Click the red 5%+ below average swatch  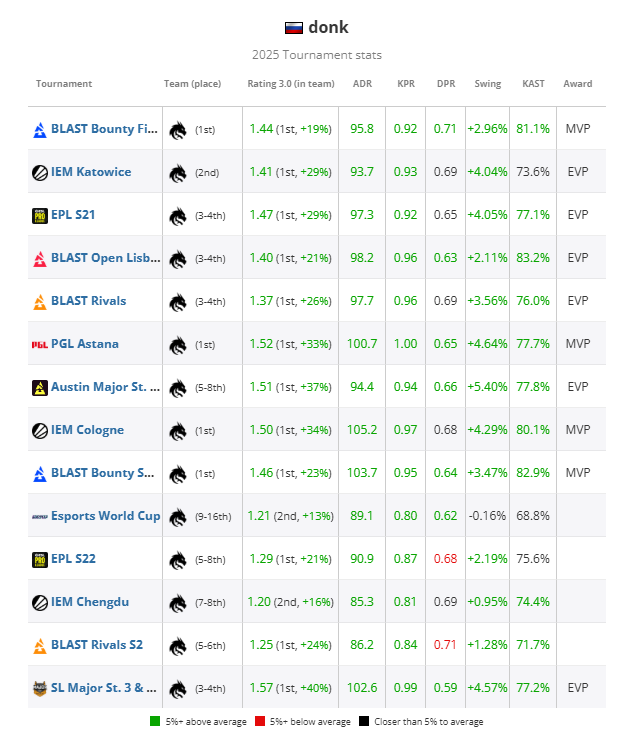(x=259, y=721)
